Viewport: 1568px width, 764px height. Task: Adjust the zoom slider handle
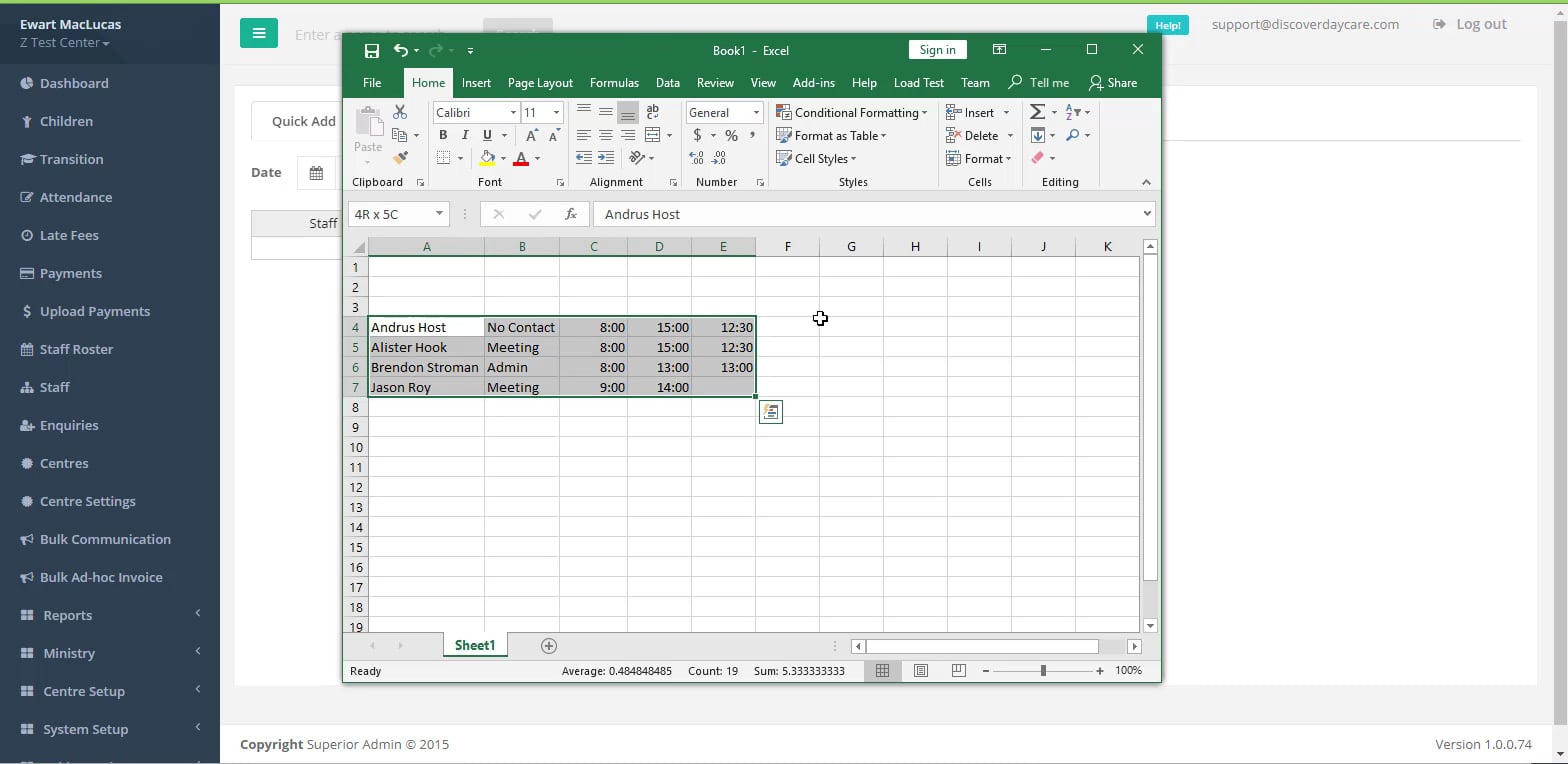pyautogui.click(x=1043, y=671)
